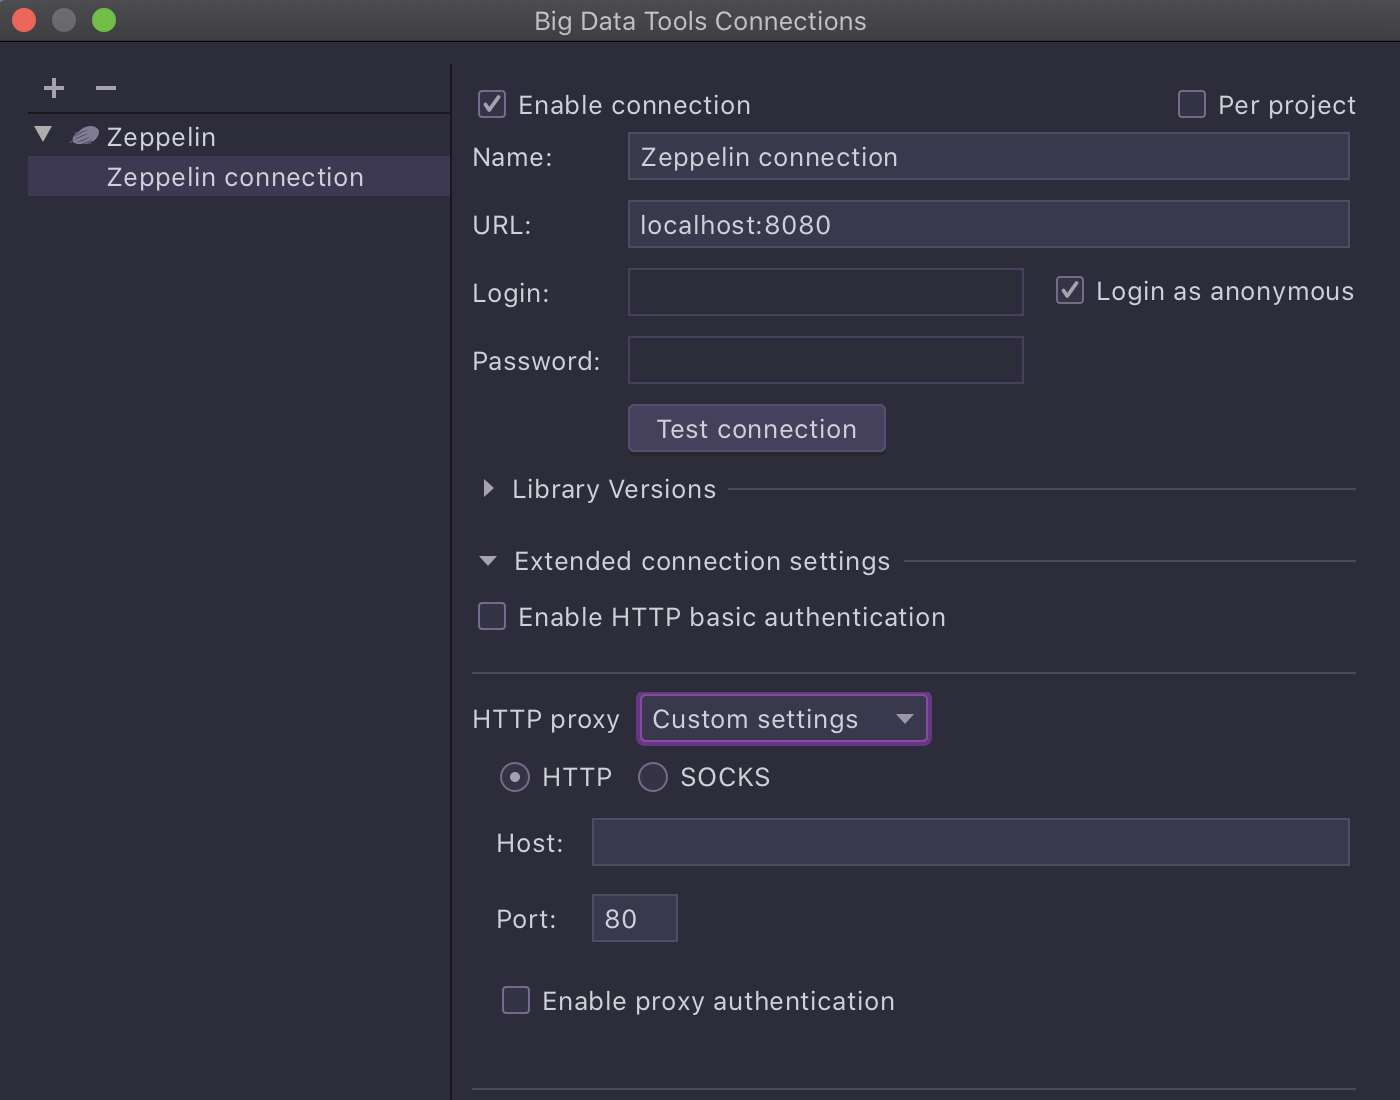Click the URL: field label
Image resolution: width=1400 pixels, height=1100 pixels.
pos(502,225)
